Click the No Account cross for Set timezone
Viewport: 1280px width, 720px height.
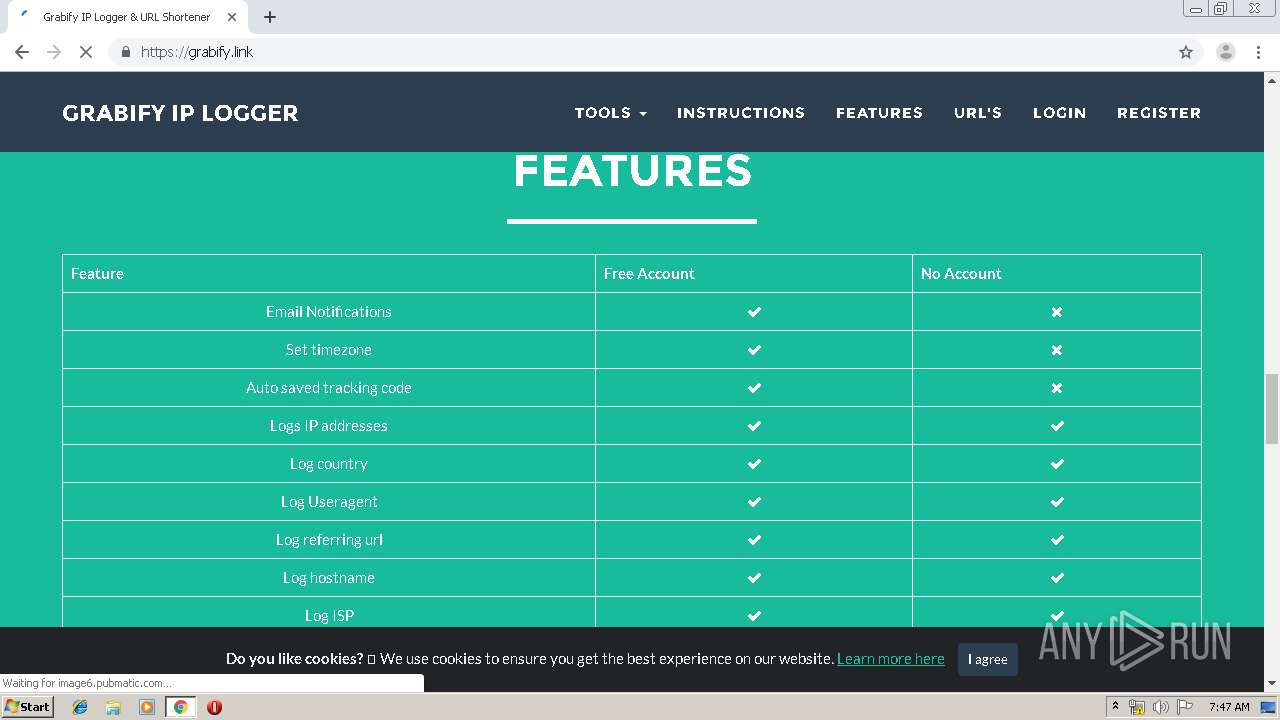[x=1057, y=350]
